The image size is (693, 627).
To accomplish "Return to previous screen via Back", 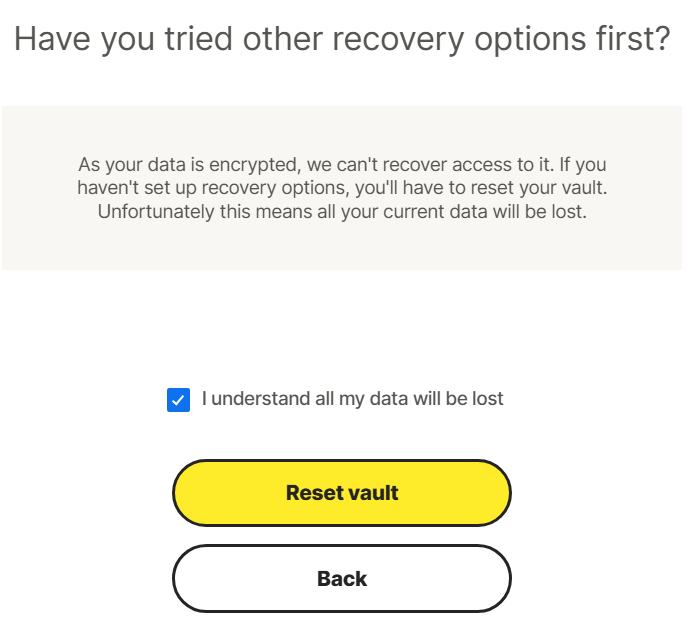I will click(x=342, y=579).
